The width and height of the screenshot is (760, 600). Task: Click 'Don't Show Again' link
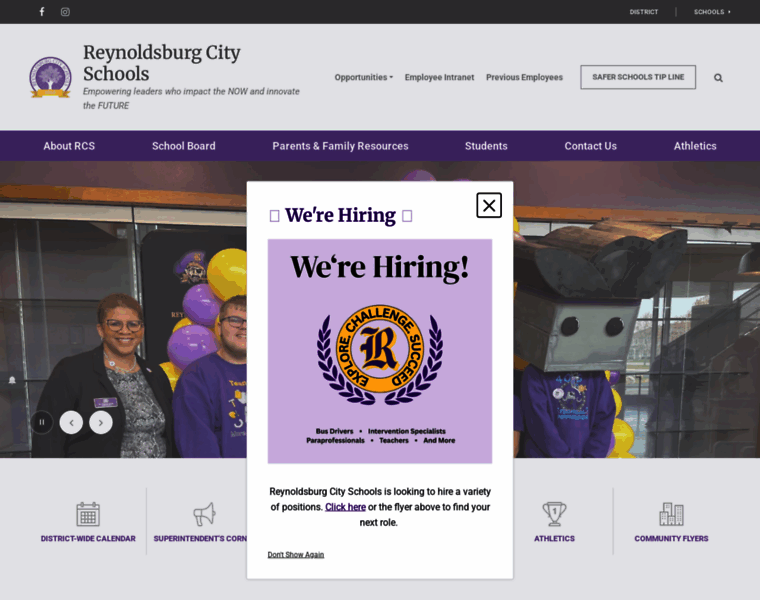click(296, 554)
